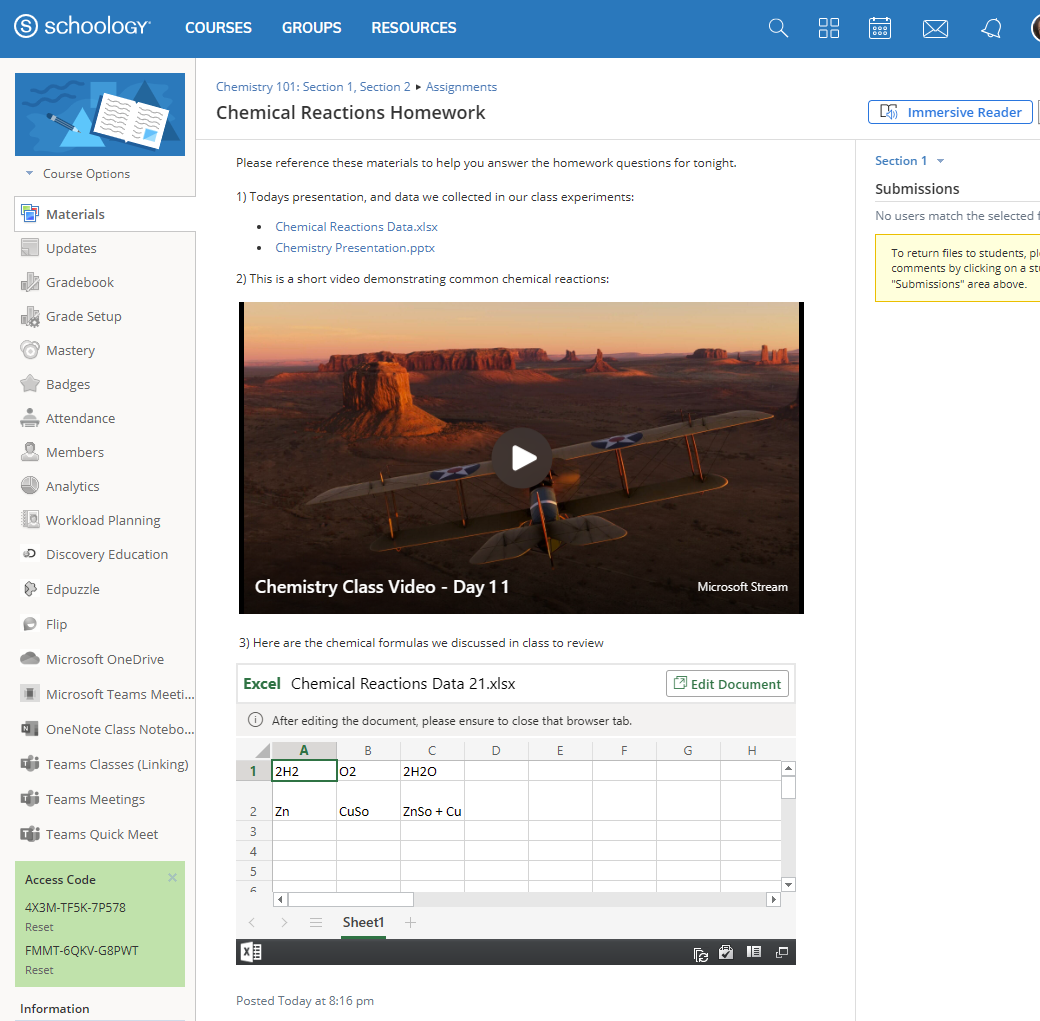The width and height of the screenshot is (1040, 1021).
Task: Click the Assignments breadcrumb link
Action: pos(461,87)
